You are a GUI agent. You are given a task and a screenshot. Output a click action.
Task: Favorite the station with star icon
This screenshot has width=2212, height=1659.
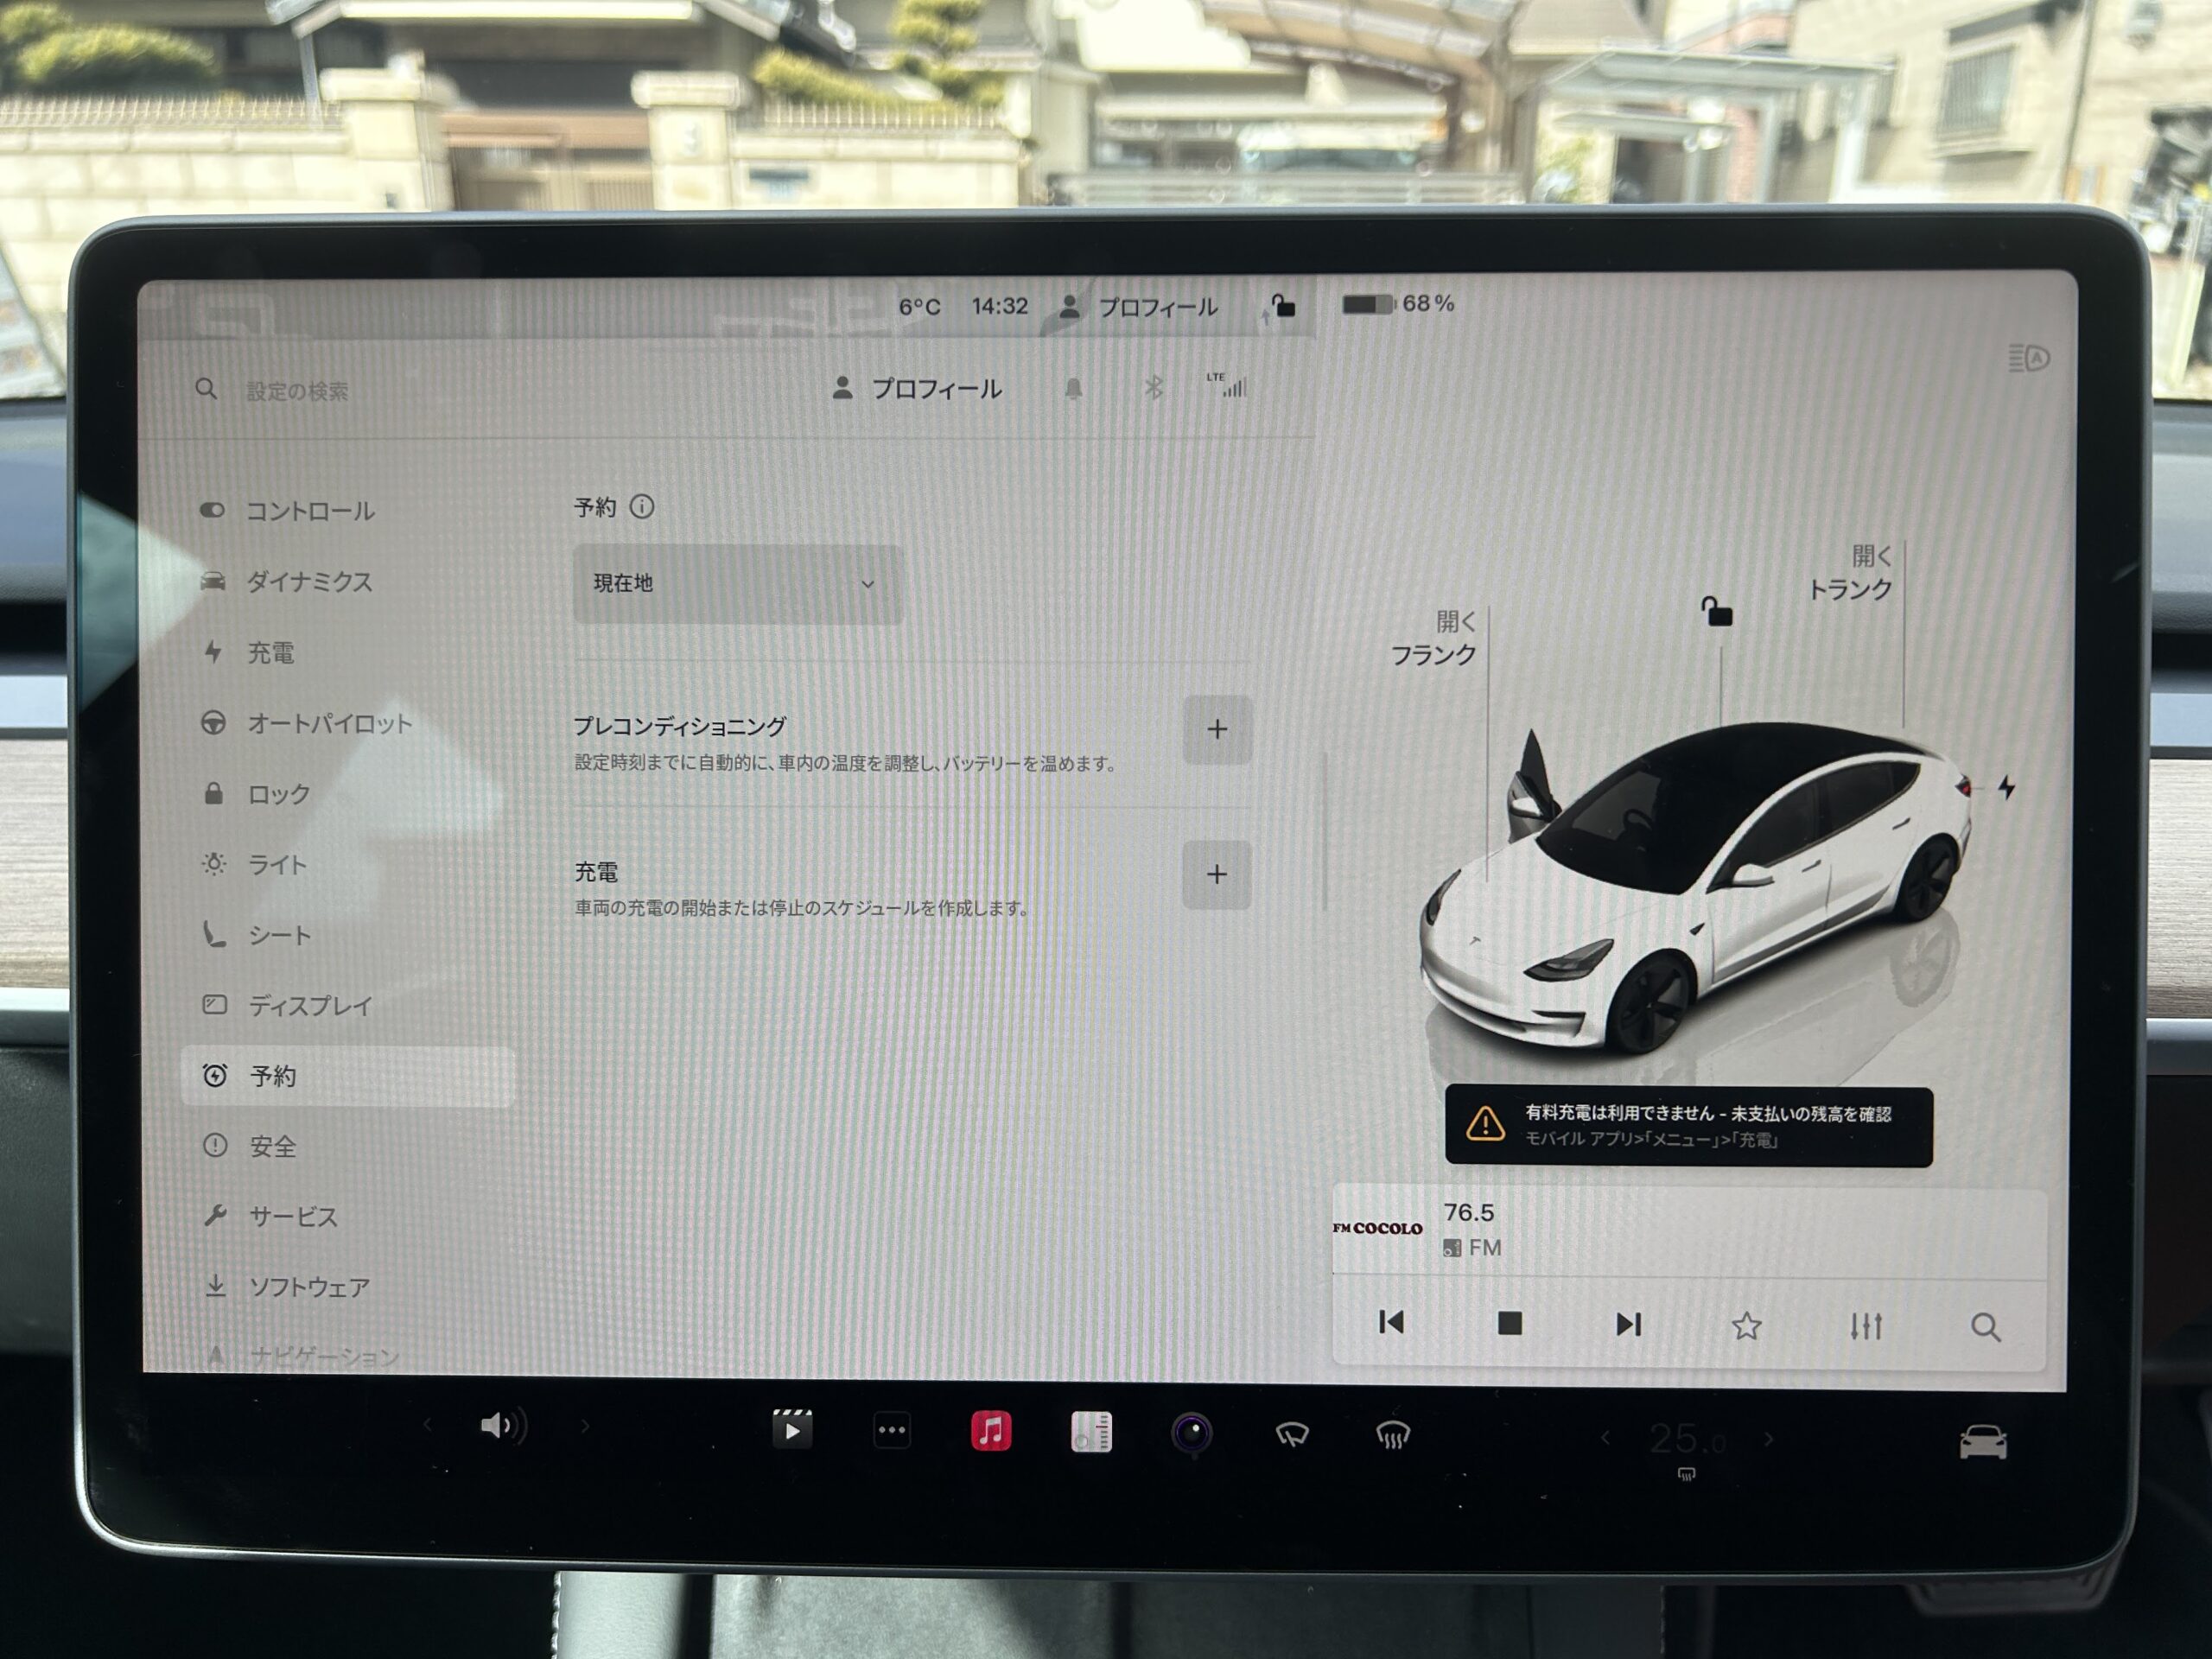(x=1747, y=1326)
